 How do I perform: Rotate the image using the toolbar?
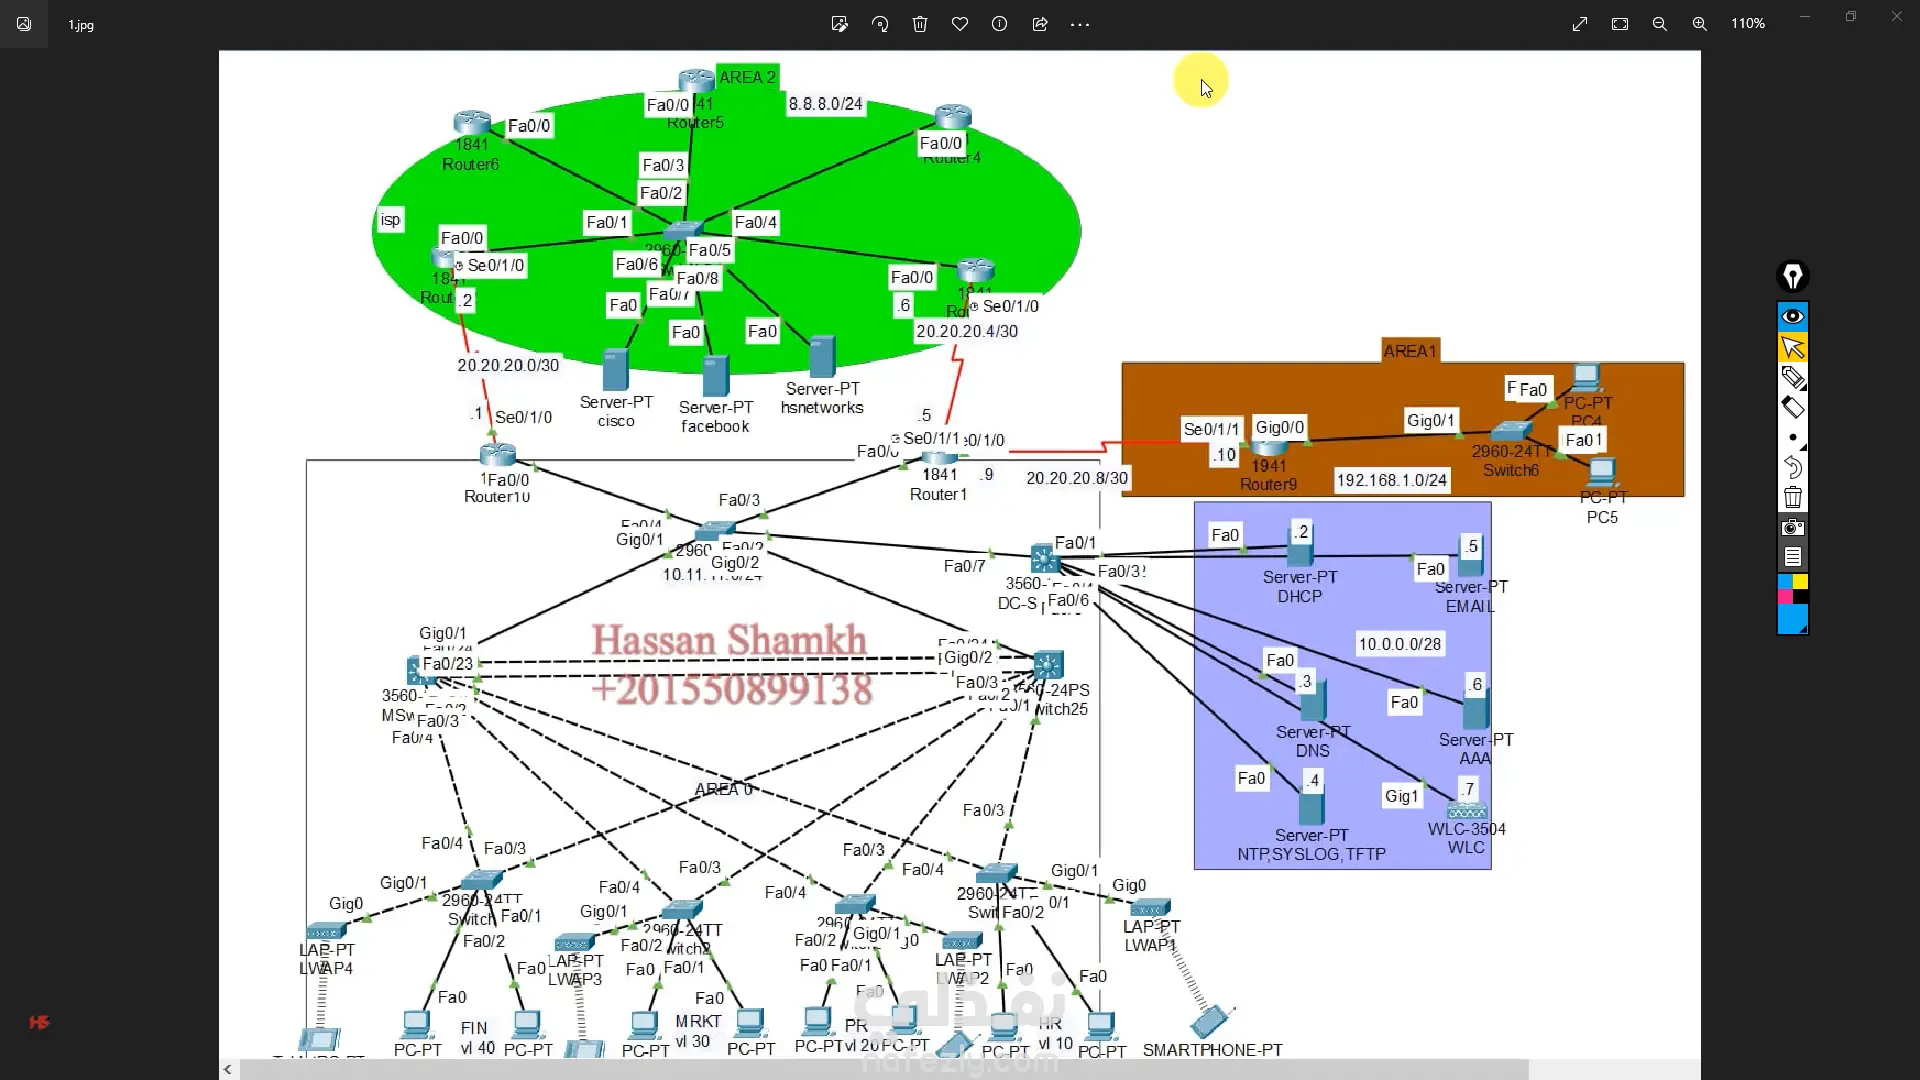coord(880,24)
